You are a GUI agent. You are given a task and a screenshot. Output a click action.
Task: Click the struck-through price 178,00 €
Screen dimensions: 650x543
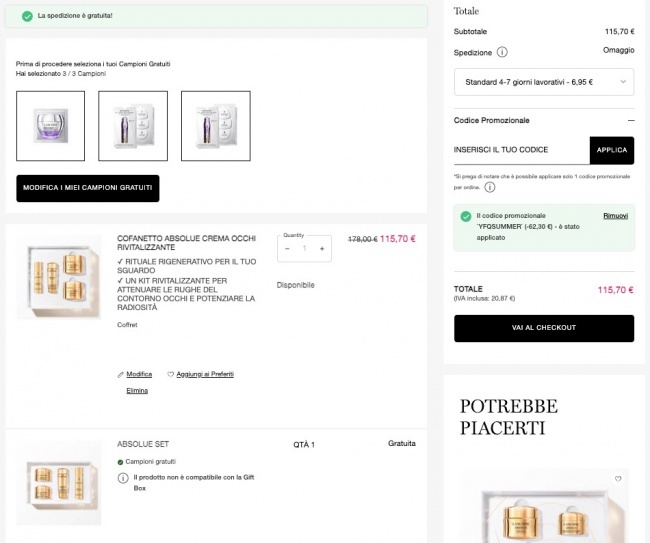pos(362,239)
